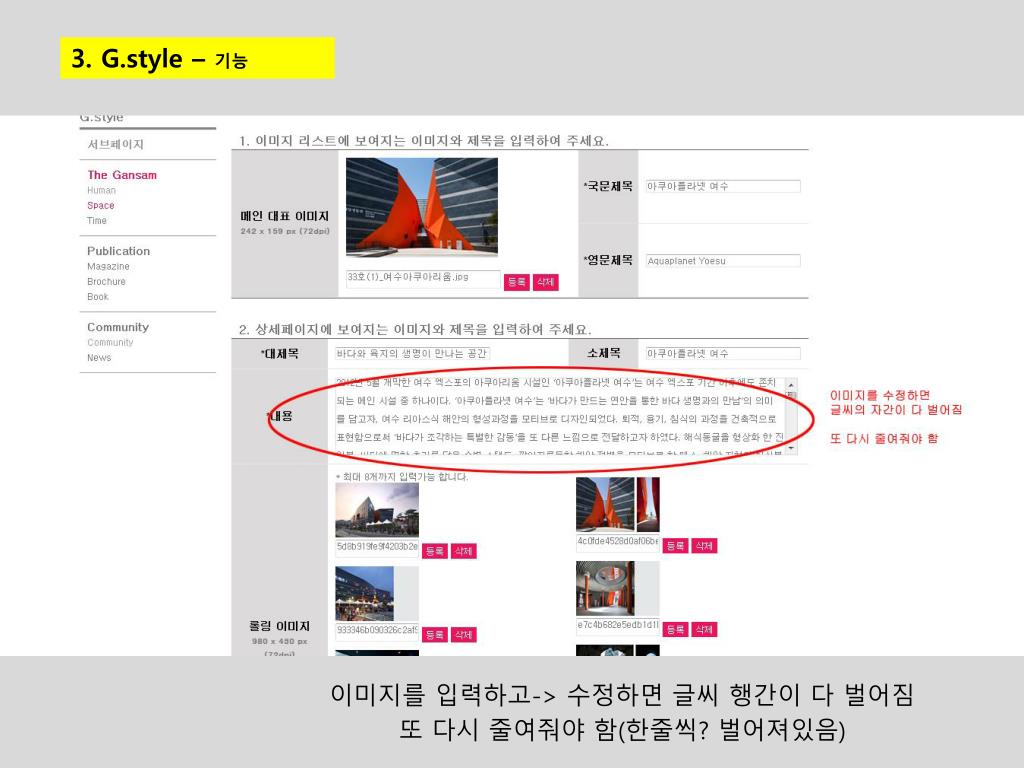Focus the 영문제목 Aquaplanet Yoesu field
The width and height of the screenshot is (1024, 768).
click(x=723, y=261)
